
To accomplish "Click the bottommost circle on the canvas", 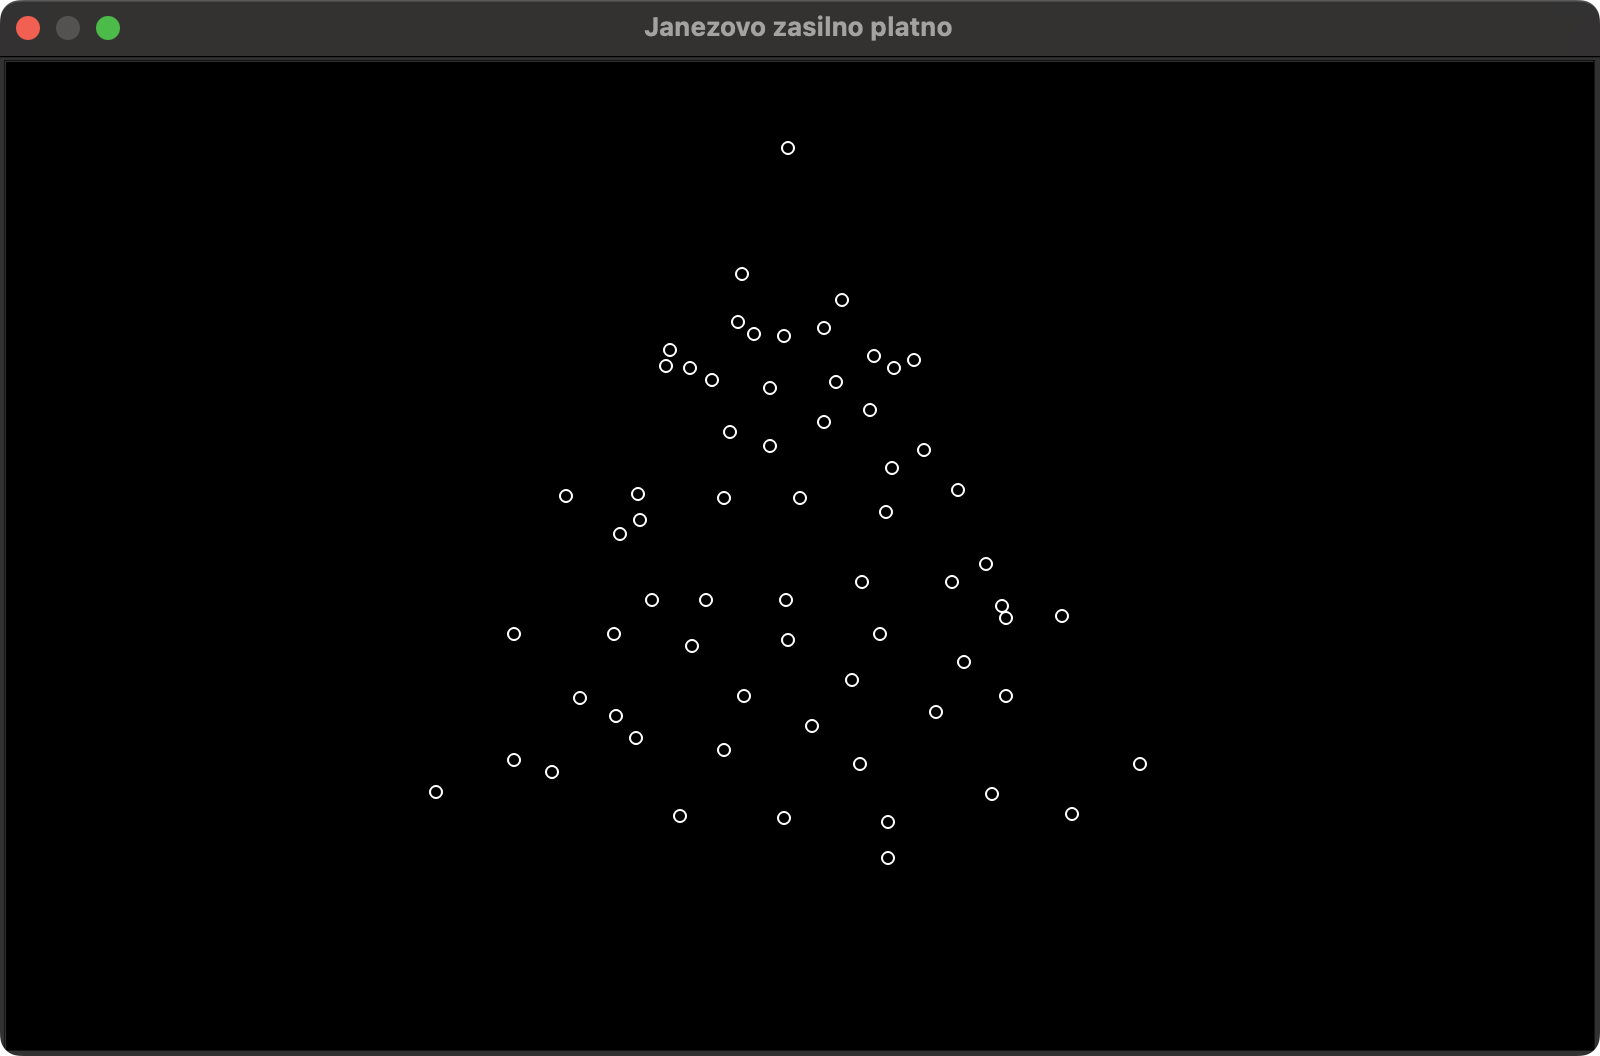I will [x=888, y=858].
